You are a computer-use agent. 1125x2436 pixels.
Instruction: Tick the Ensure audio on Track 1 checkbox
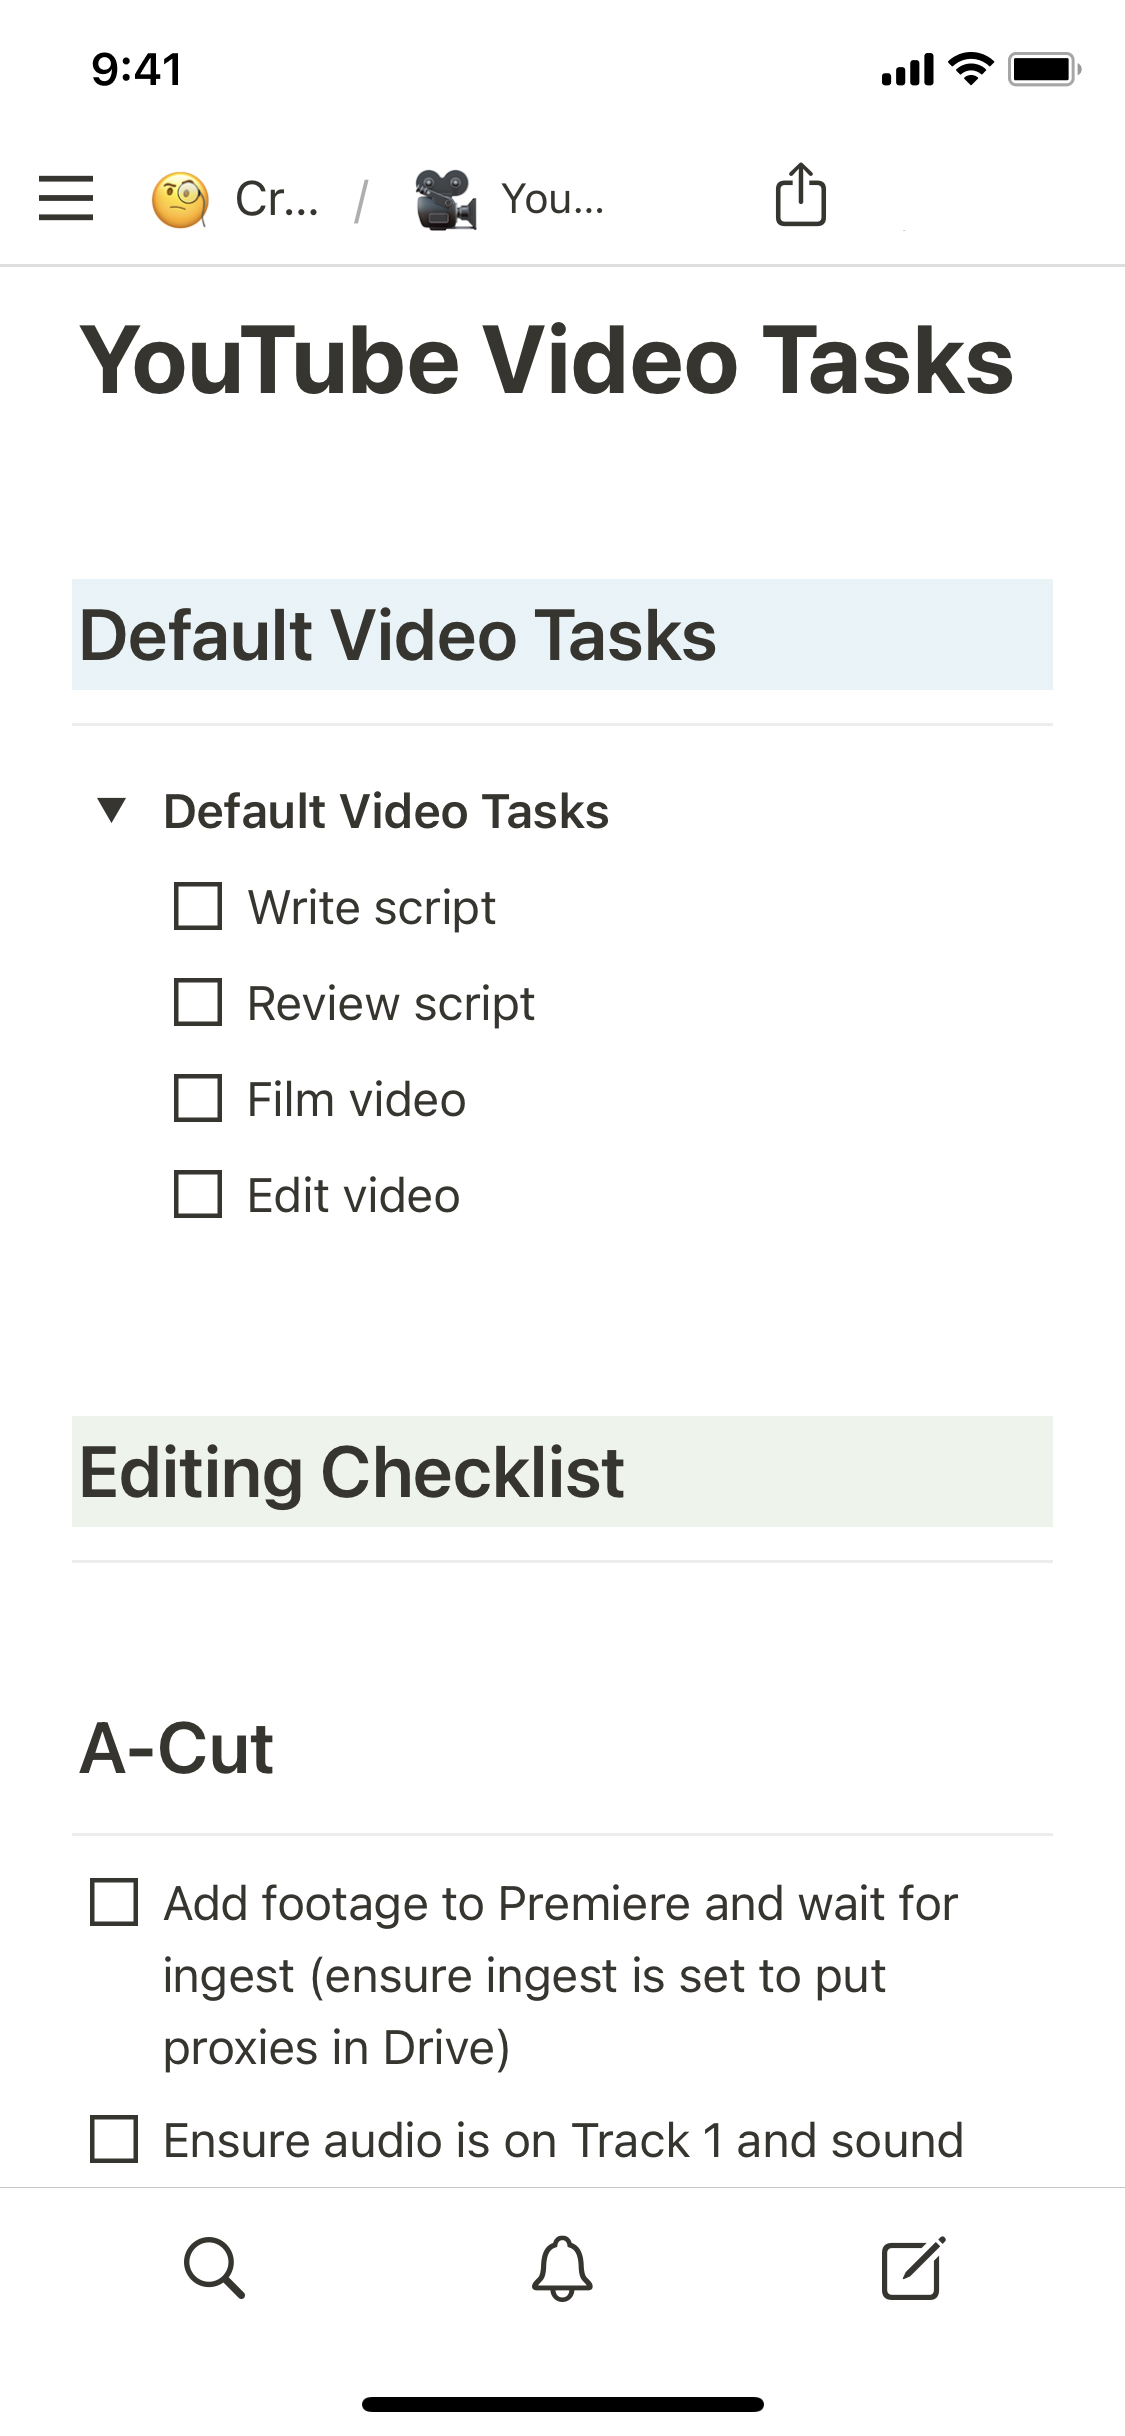pos(114,2139)
